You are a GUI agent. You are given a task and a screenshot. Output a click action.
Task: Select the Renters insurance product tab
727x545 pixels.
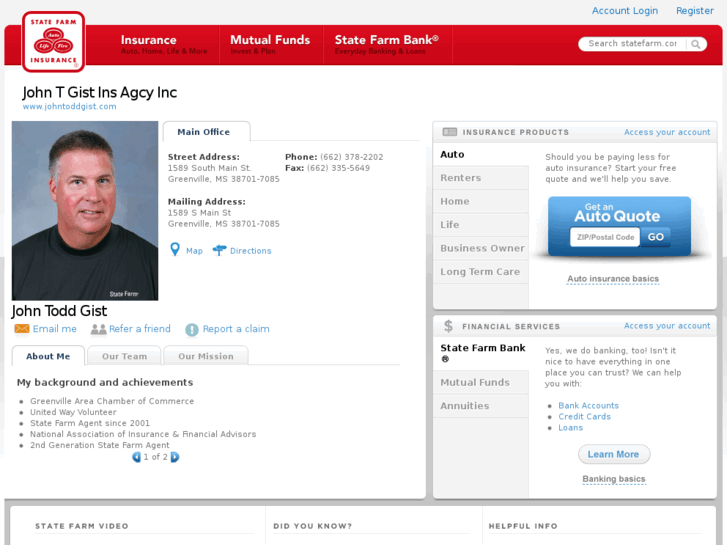point(481,178)
